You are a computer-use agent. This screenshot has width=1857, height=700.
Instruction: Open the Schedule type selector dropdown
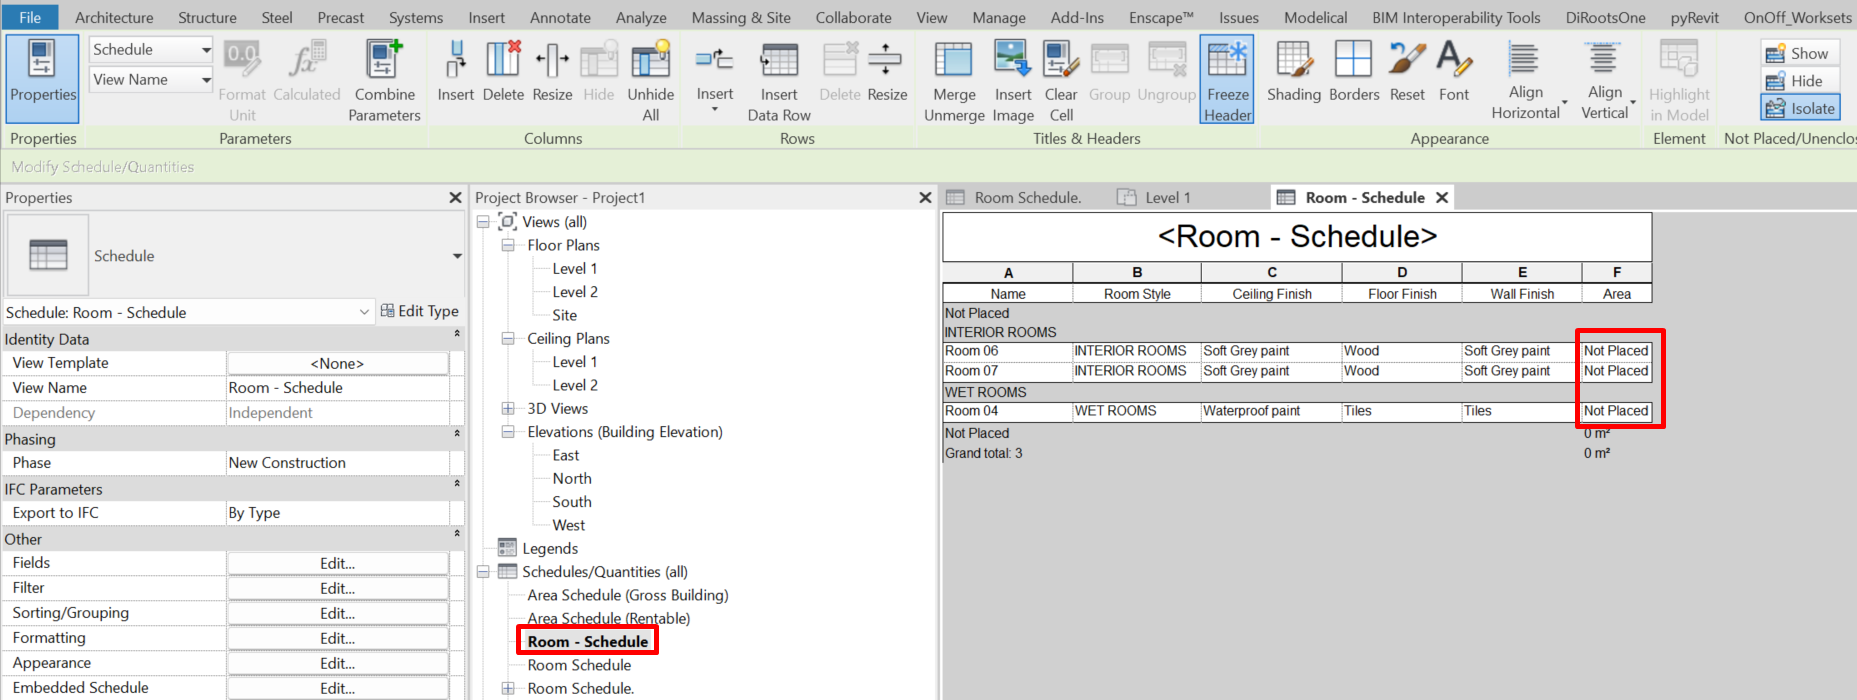coord(457,256)
